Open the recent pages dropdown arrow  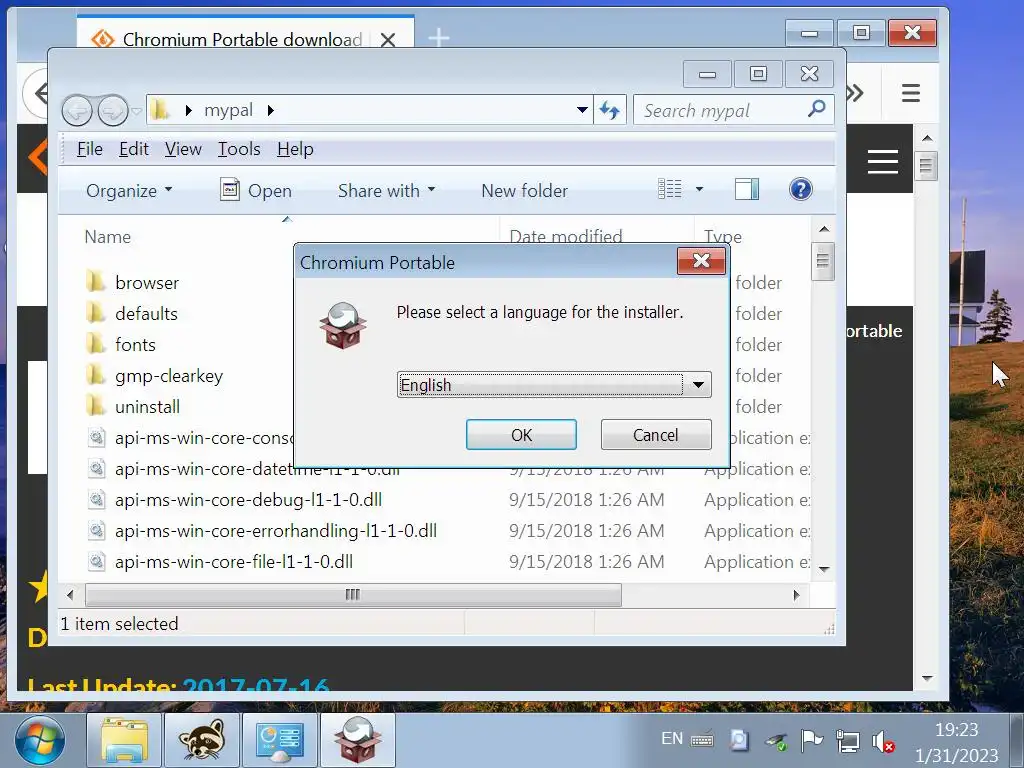(136, 111)
